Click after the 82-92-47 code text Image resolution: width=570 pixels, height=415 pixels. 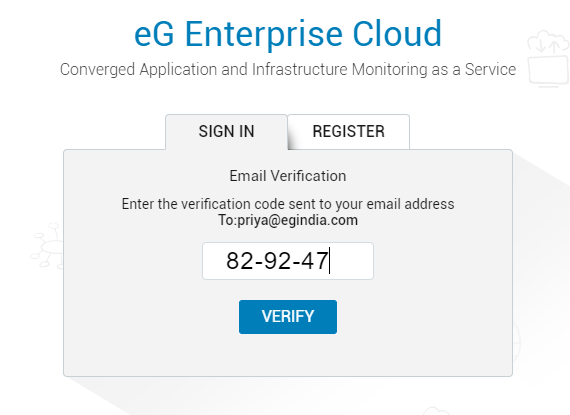(x=330, y=261)
